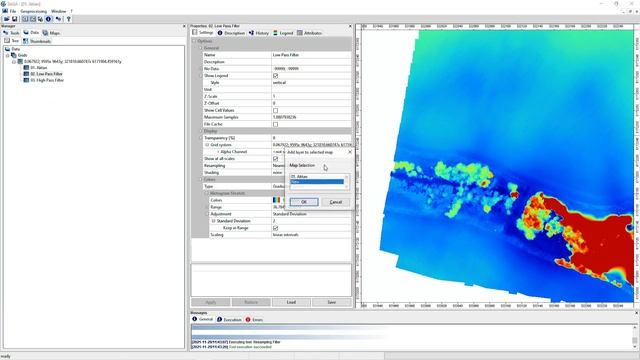Open the Attributes tab in Properties
The image size is (640, 360).
coord(309,33)
